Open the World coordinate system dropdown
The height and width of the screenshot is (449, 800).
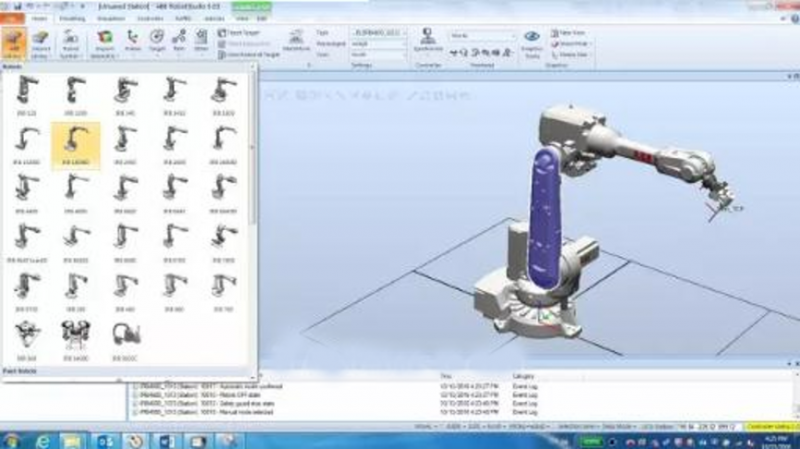point(482,36)
